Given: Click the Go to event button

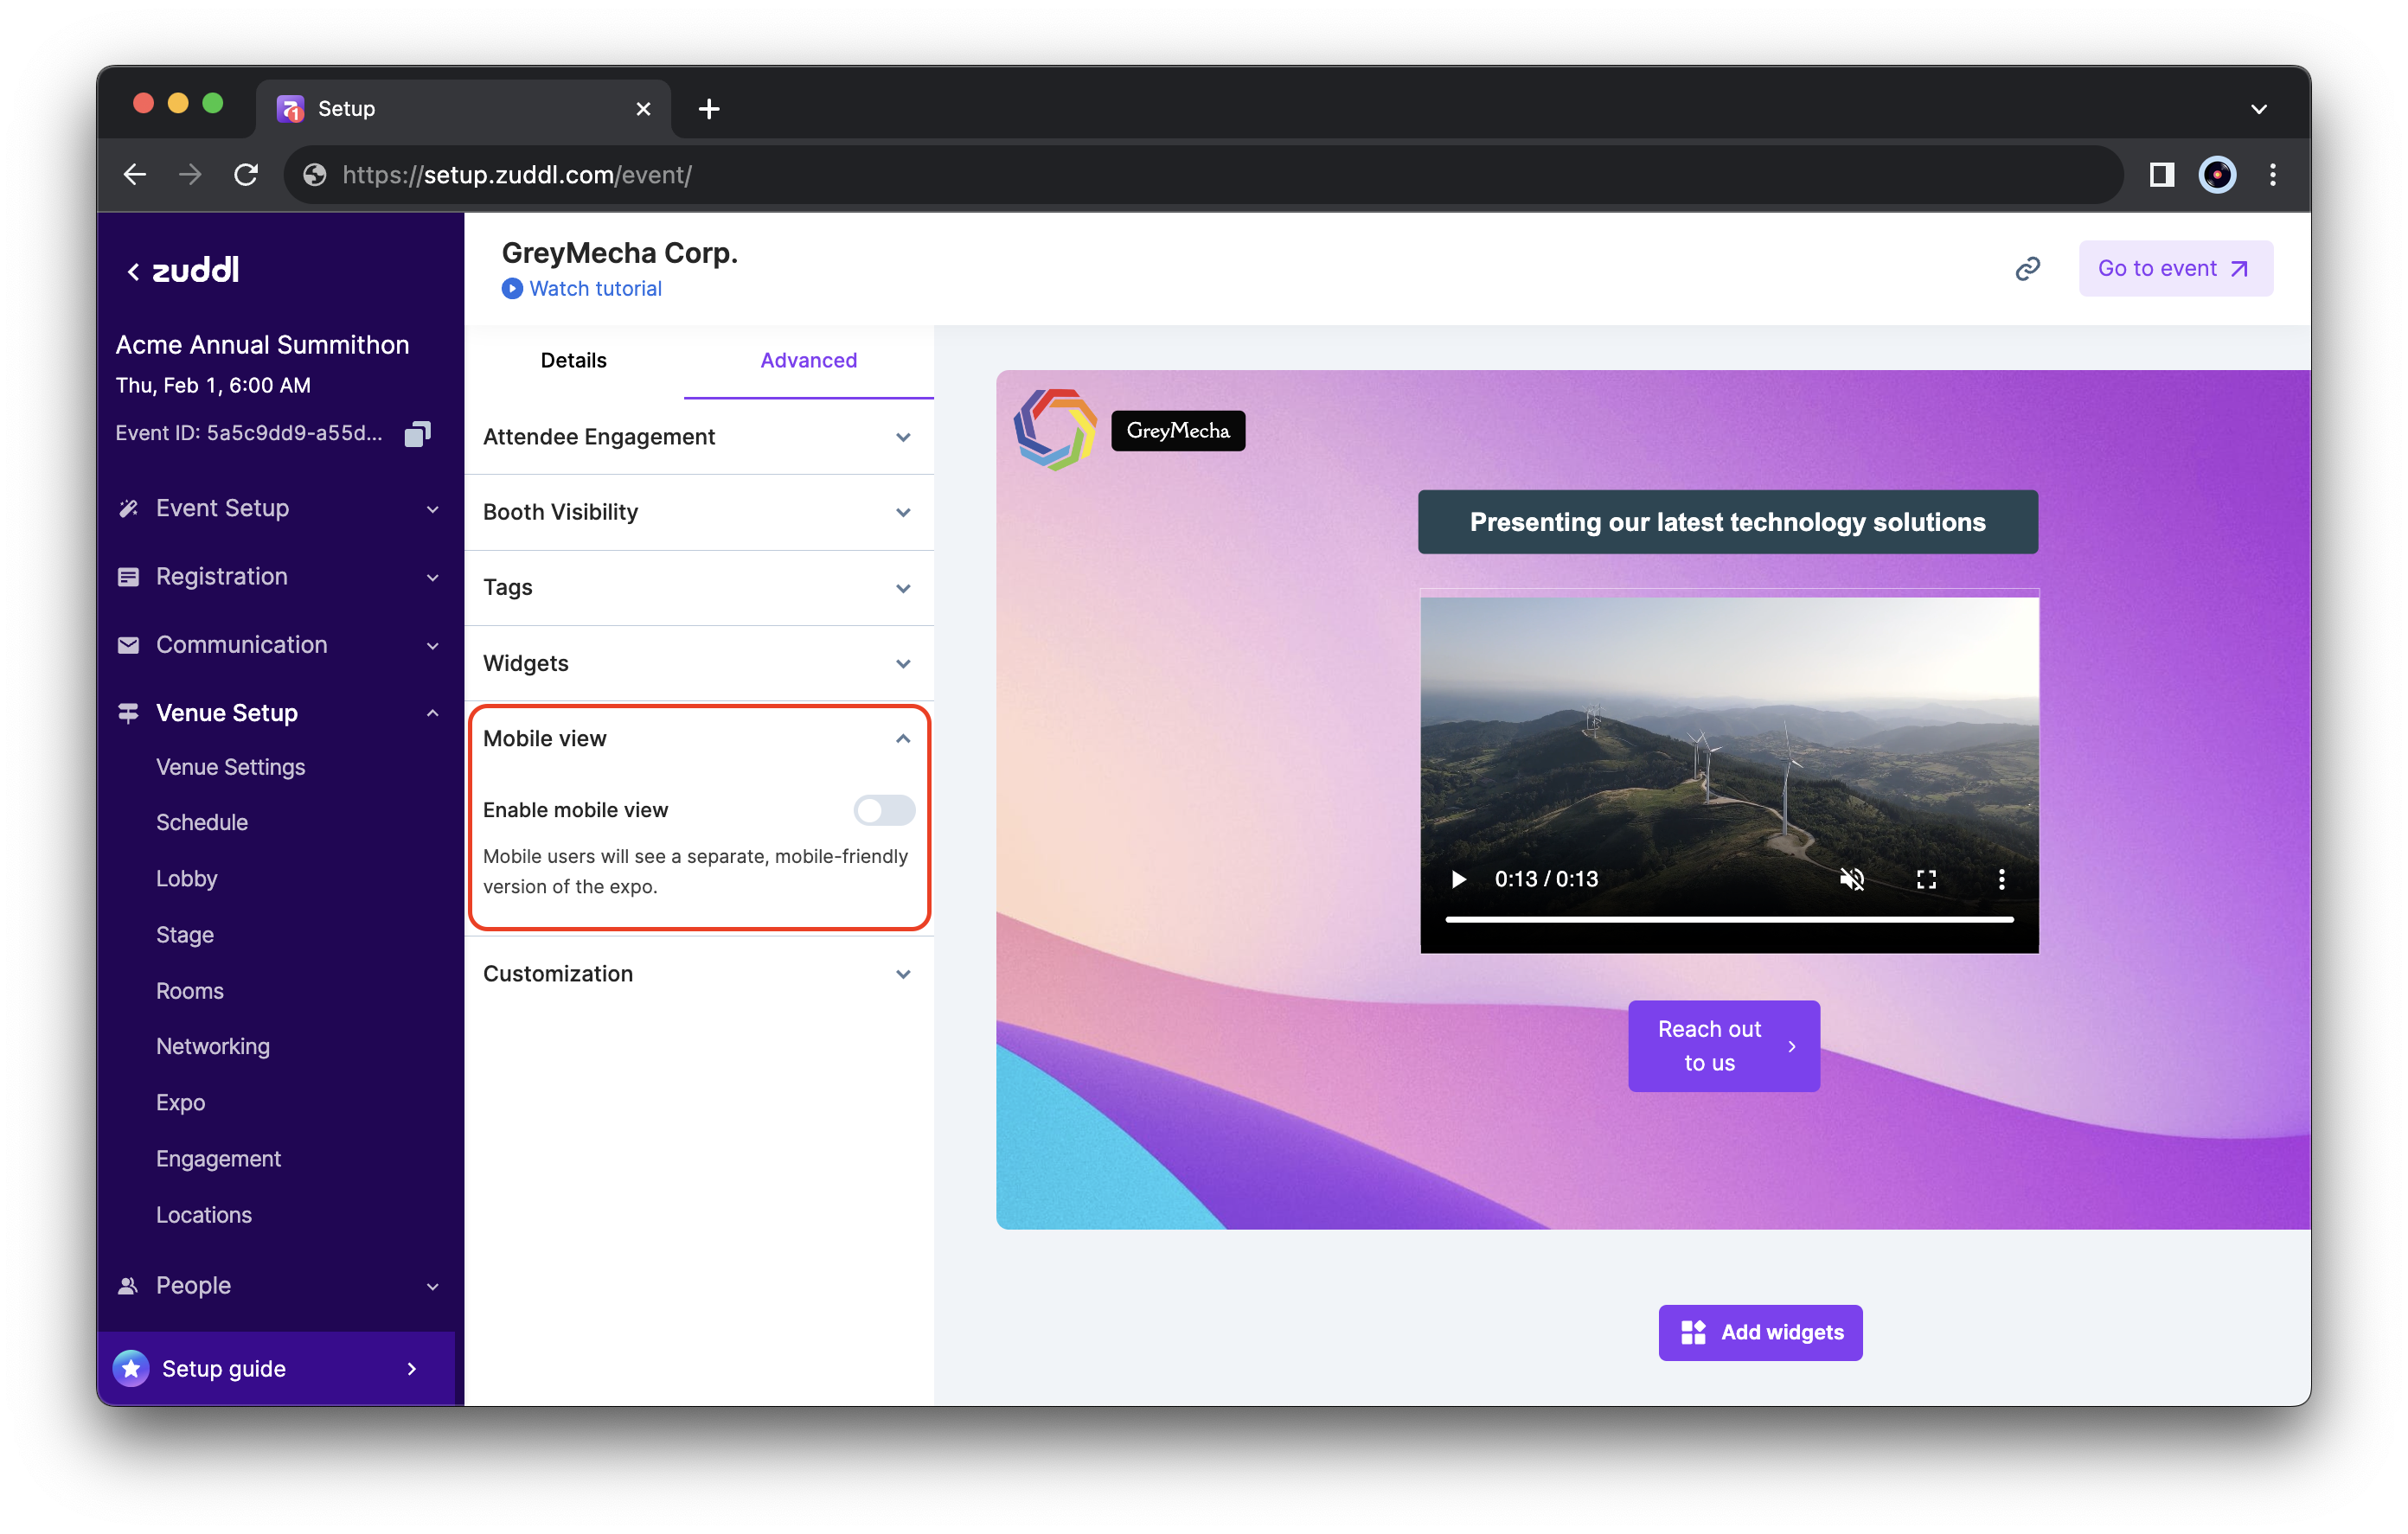Looking at the screenshot, I should (x=2175, y=268).
